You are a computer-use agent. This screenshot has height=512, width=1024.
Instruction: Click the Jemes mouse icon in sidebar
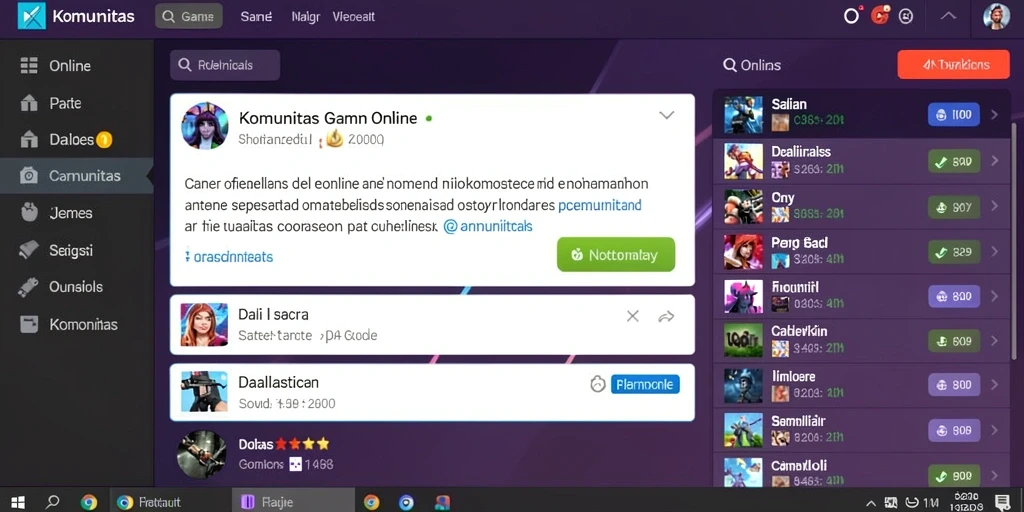click(x=29, y=213)
